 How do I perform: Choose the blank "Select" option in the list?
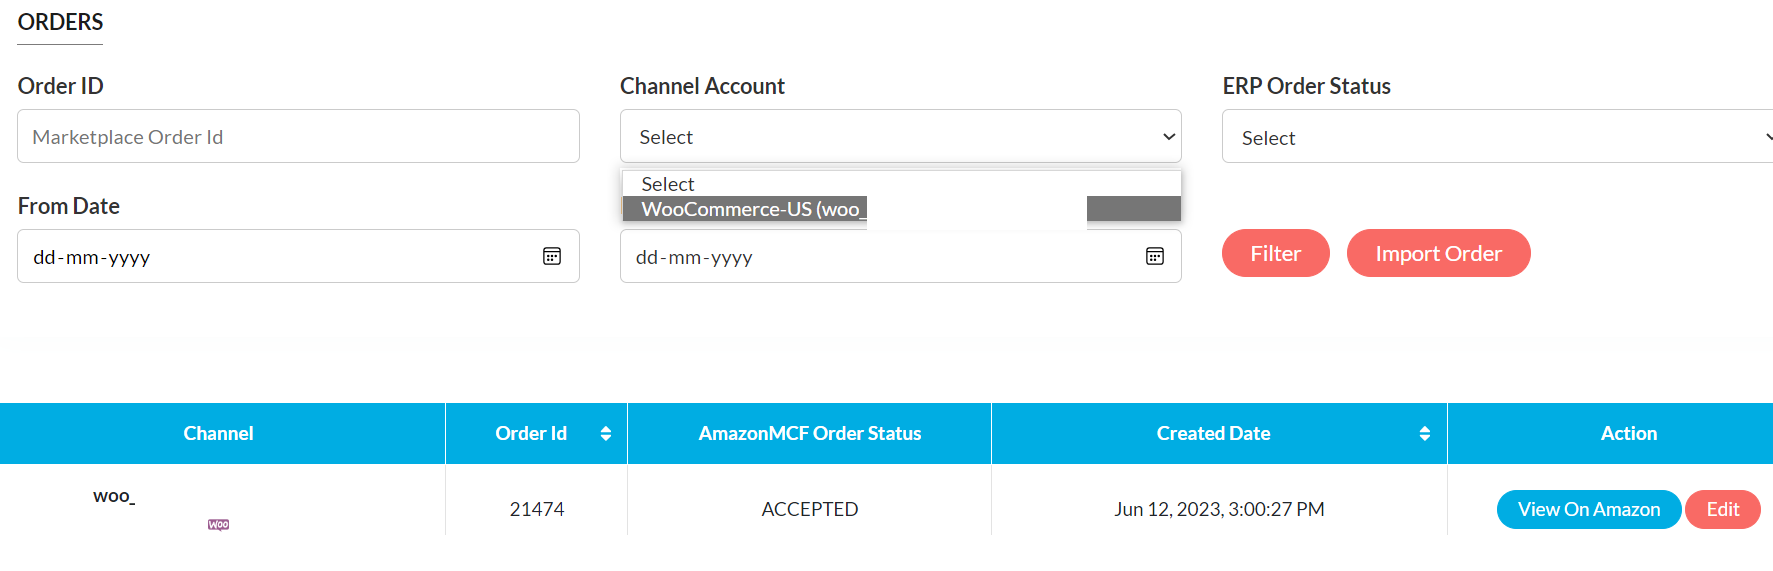668,184
